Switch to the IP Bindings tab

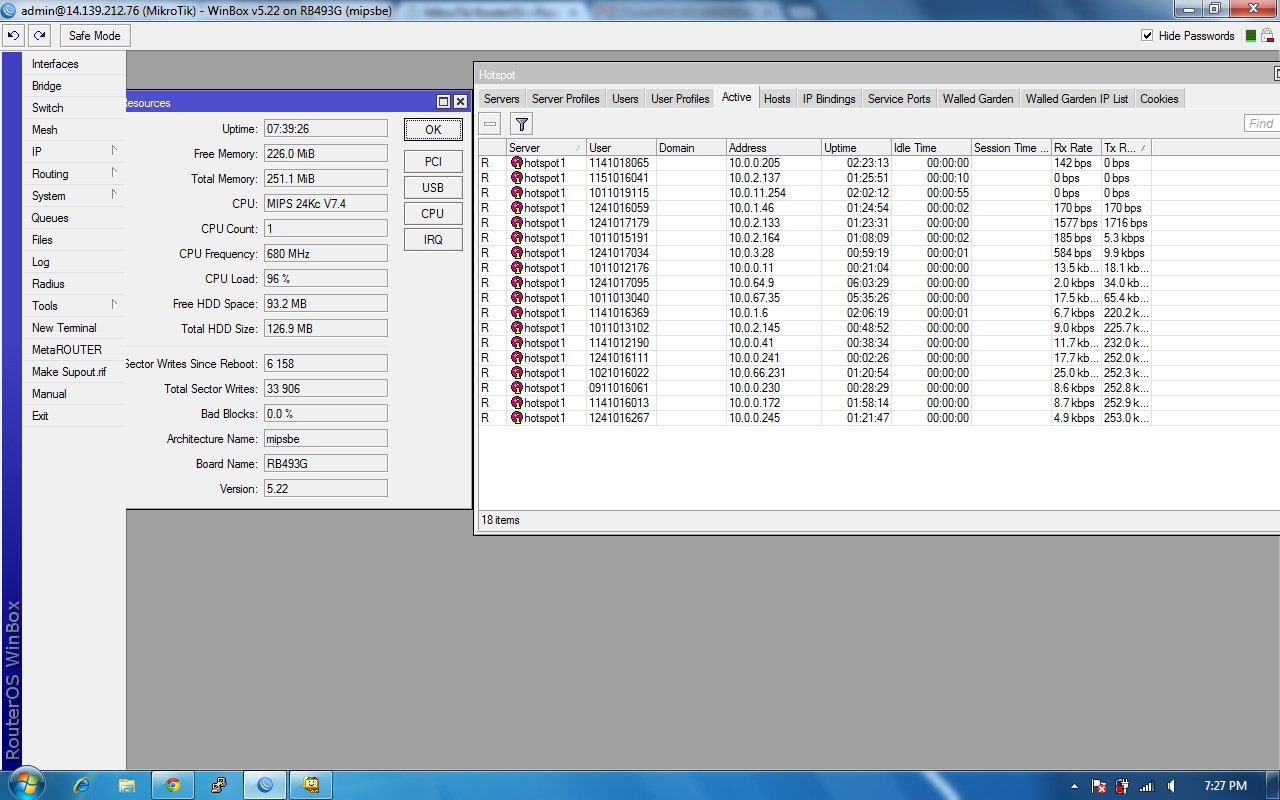click(829, 99)
